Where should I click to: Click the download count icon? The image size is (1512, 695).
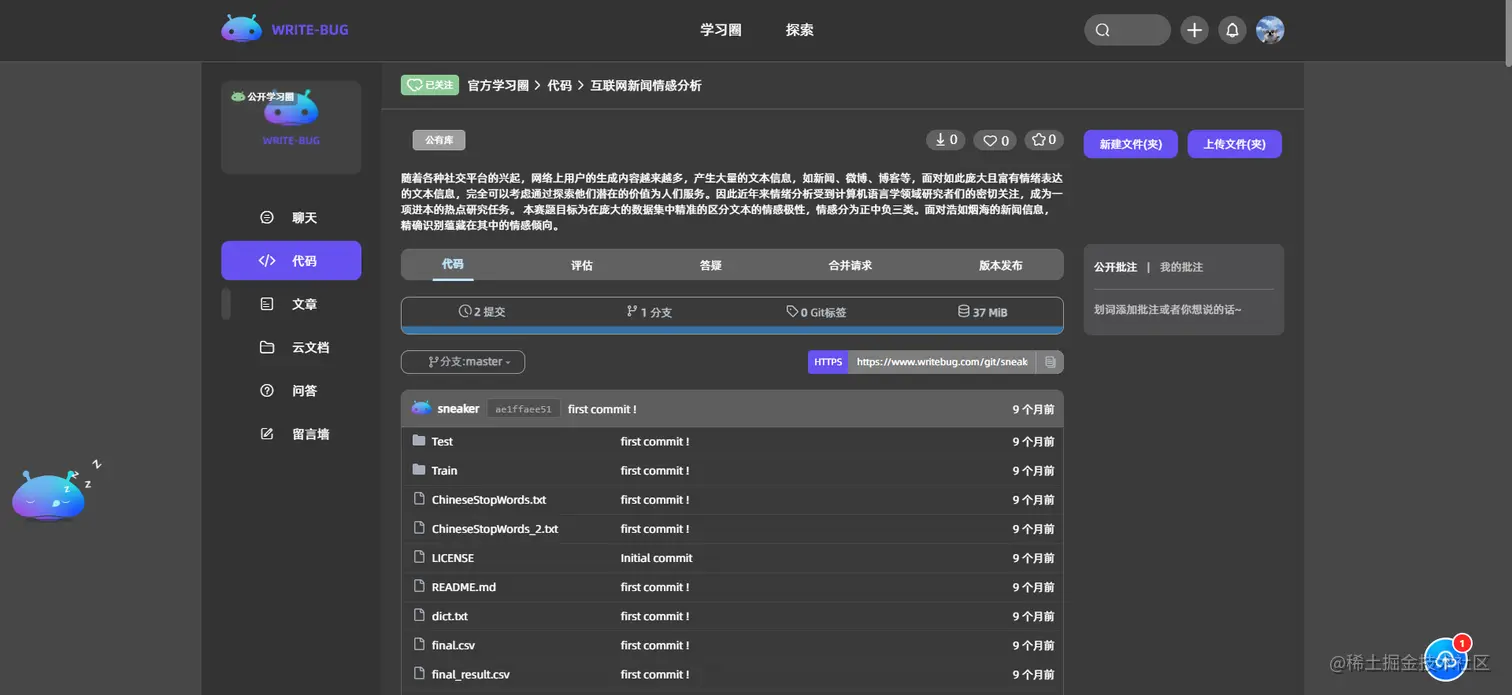pos(942,140)
